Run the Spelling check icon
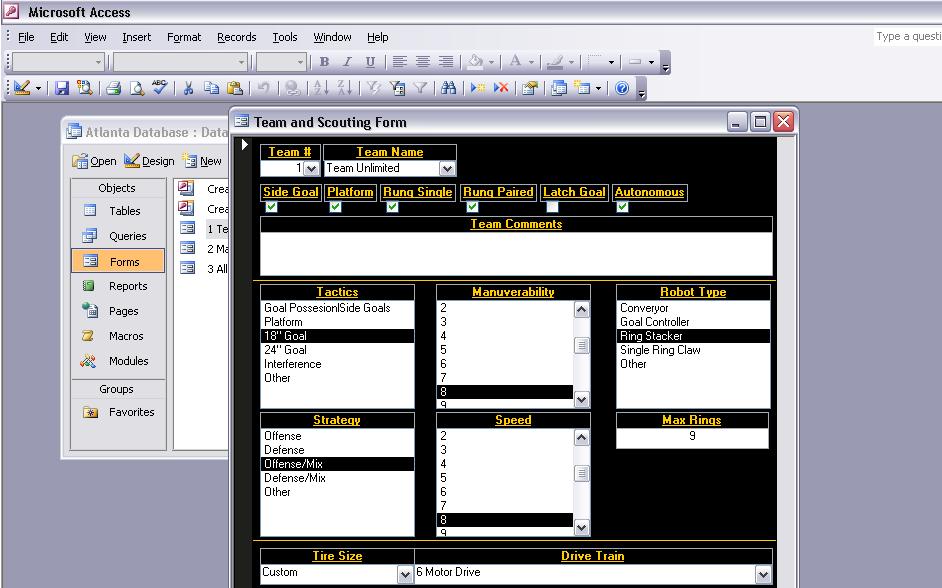 coord(160,88)
